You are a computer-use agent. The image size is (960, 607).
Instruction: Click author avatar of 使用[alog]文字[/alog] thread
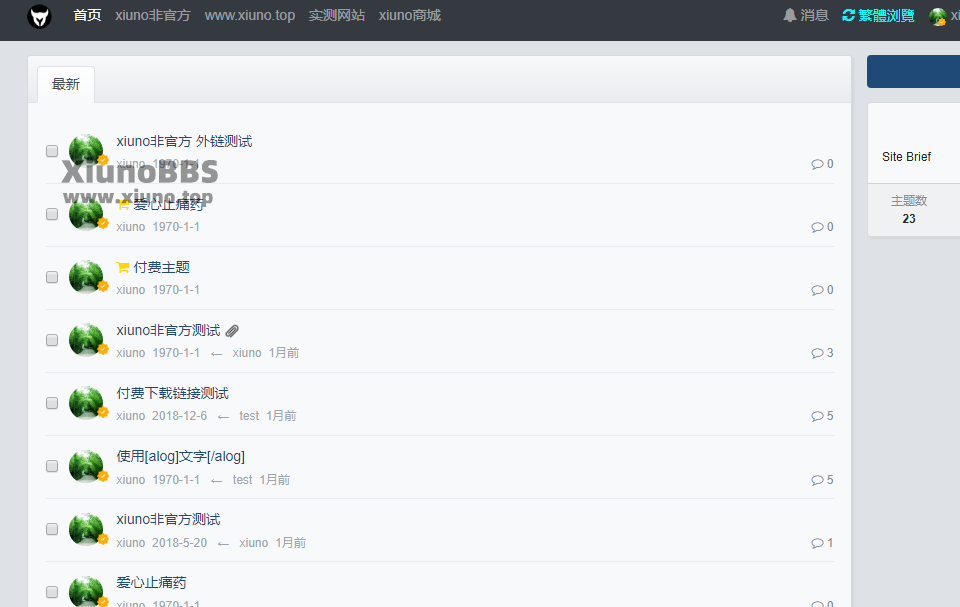tap(86, 466)
